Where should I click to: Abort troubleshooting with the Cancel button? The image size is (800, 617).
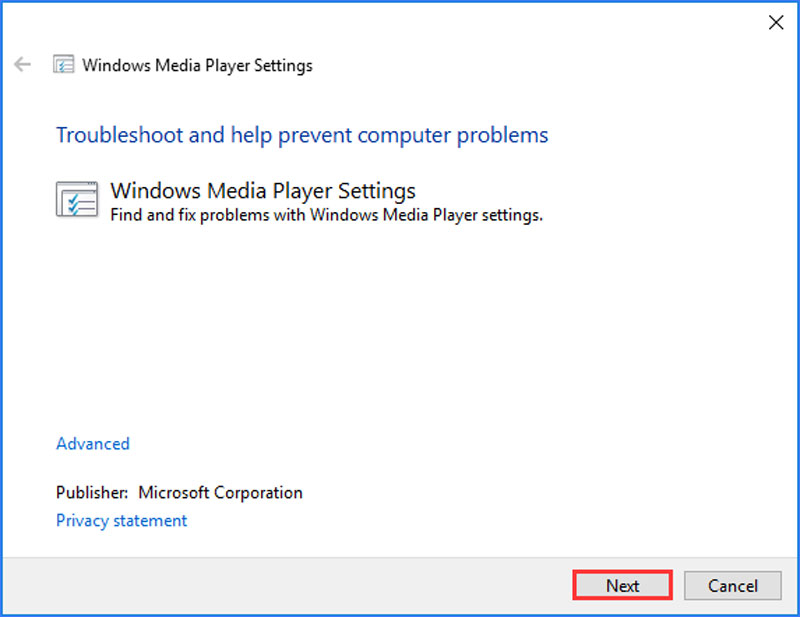[x=733, y=585]
